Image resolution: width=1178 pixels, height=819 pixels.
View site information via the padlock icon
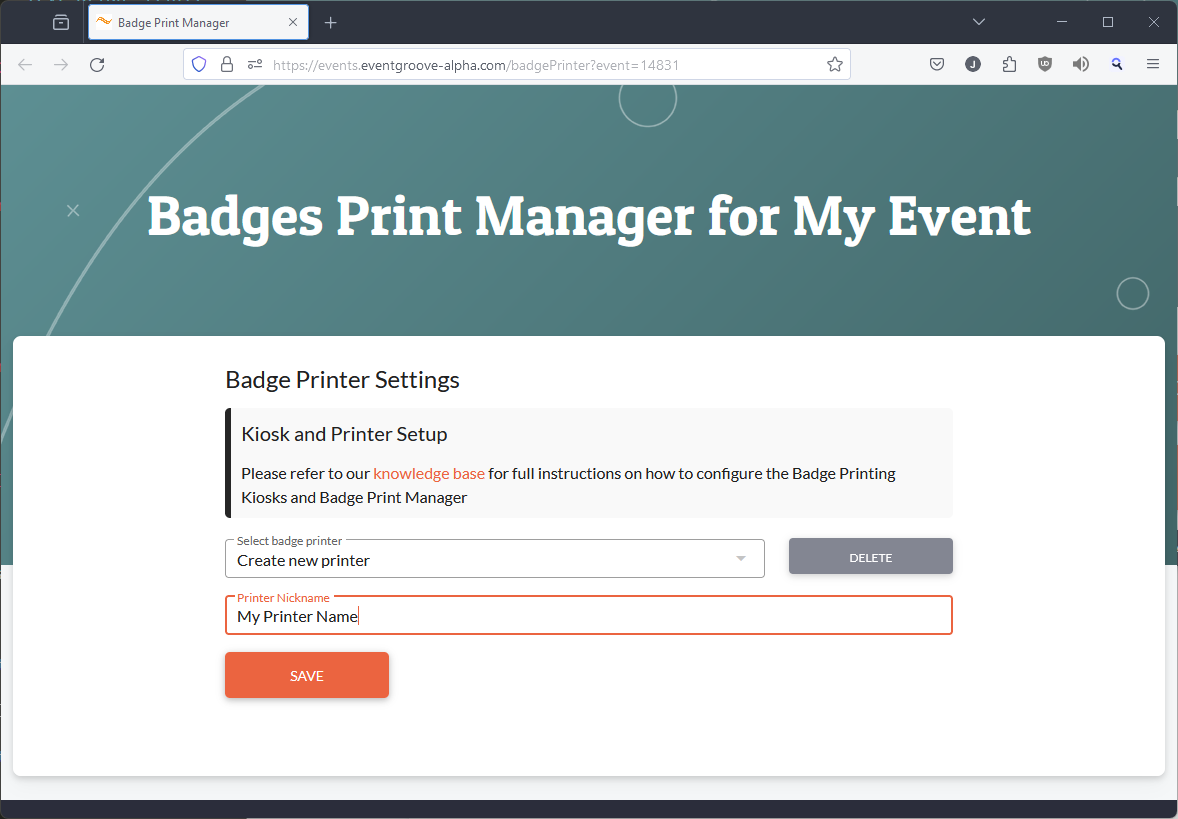click(226, 63)
